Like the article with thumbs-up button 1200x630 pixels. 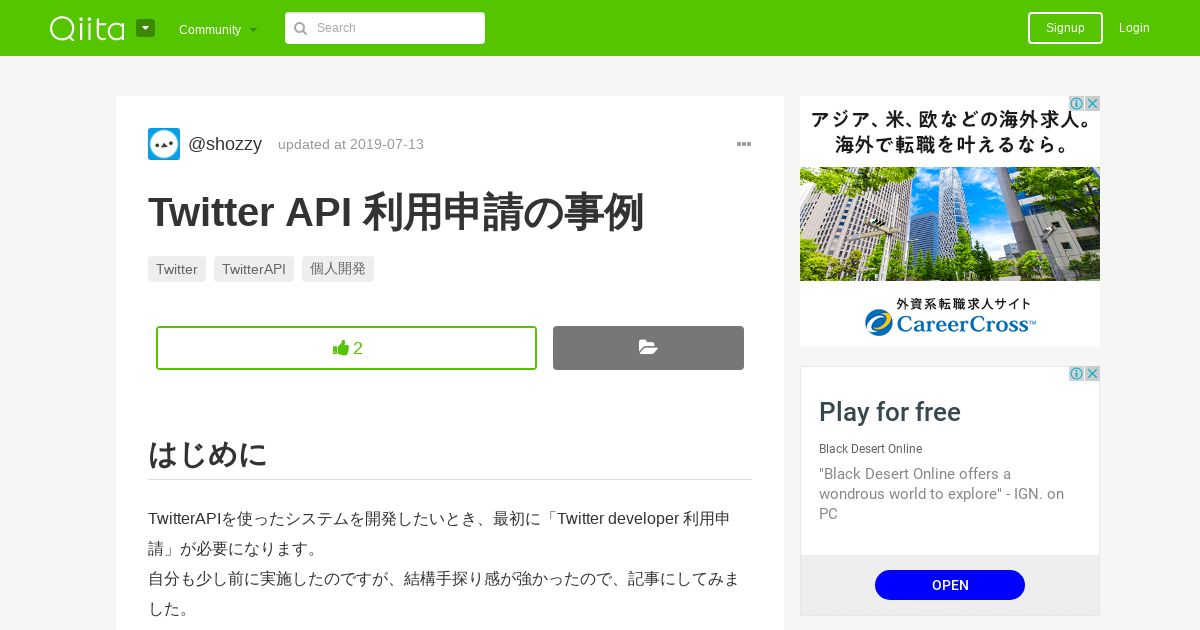tap(346, 348)
